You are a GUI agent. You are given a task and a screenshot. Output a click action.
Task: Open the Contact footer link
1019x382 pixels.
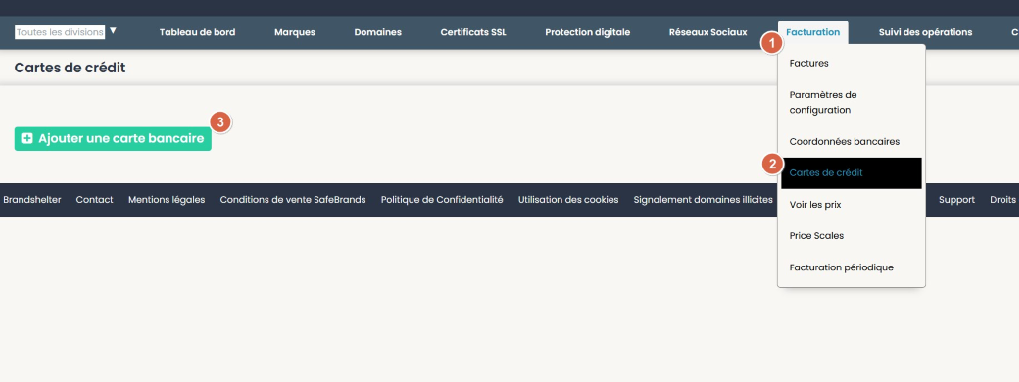tap(94, 200)
